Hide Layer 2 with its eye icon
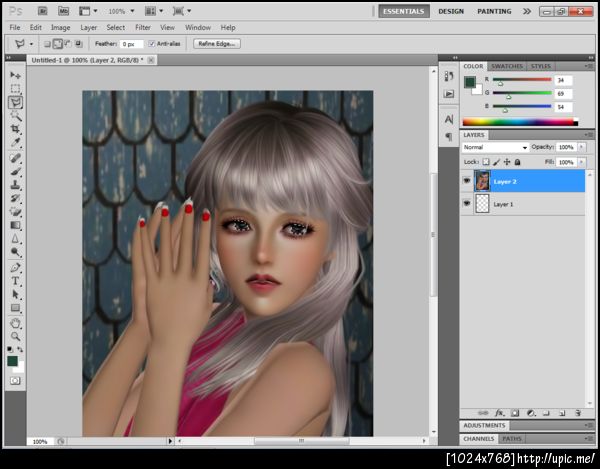Viewport: 600px width, 469px height. [x=466, y=180]
